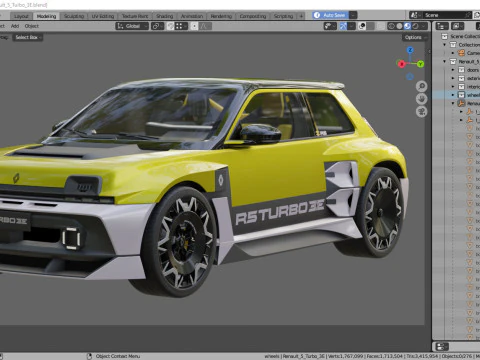Collapse the Collection tree node
Viewport: 480px width, 360px height.
[x=444, y=44]
